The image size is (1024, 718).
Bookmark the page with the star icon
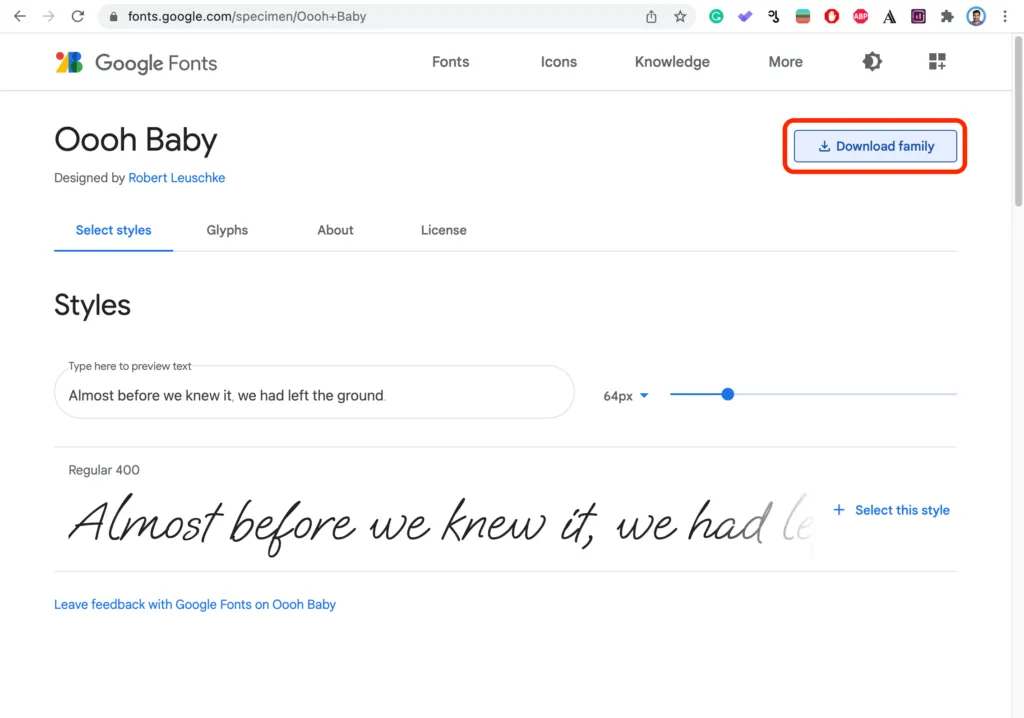point(681,16)
